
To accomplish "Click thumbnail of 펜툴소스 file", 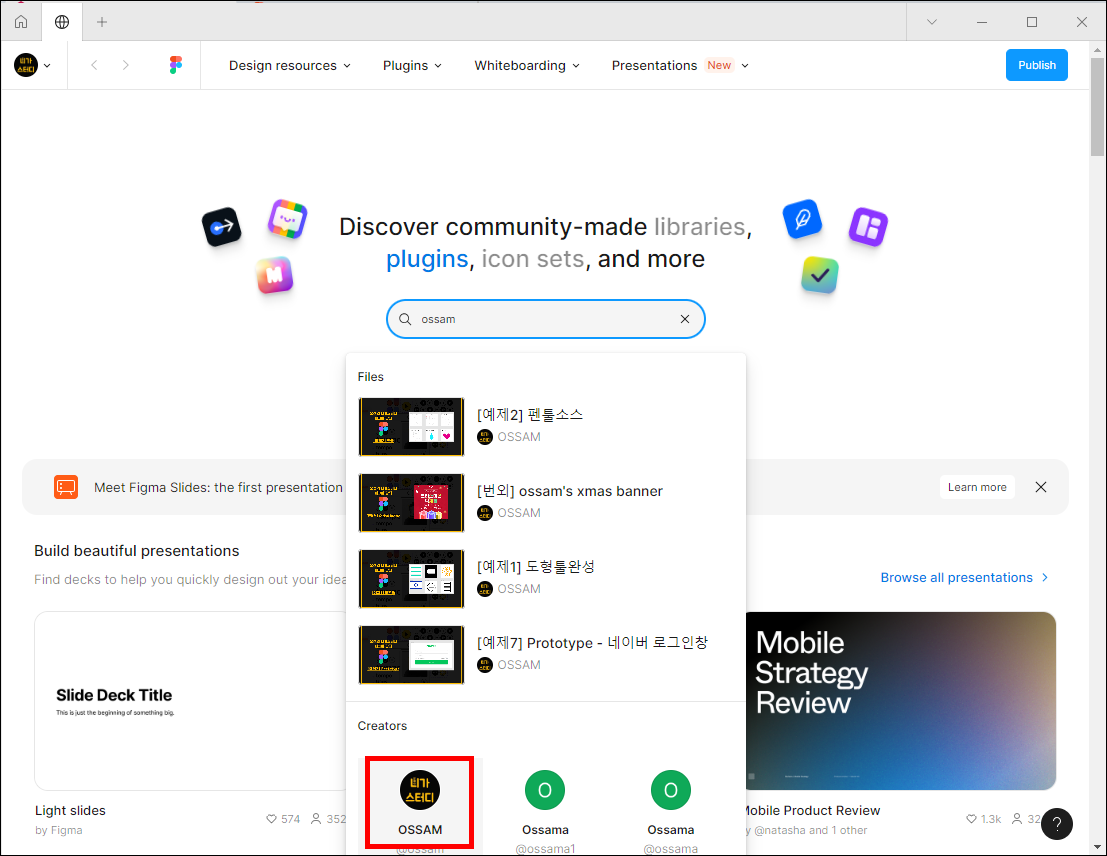I will pyautogui.click(x=411, y=427).
